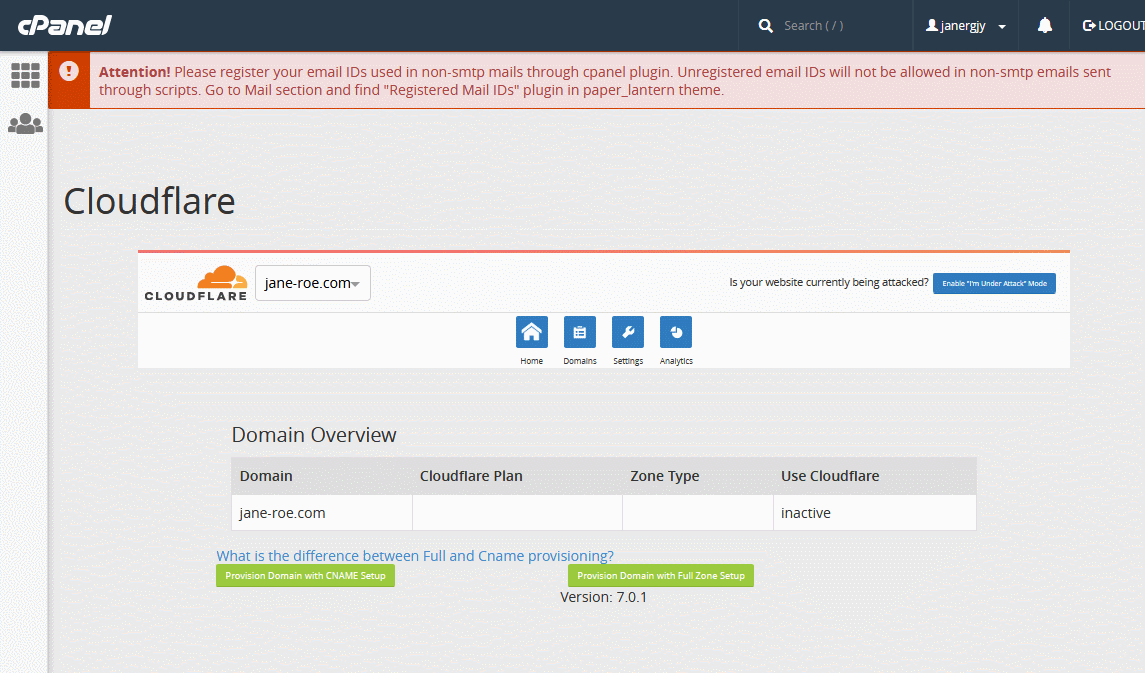Click the Domain column header
The height and width of the screenshot is (673, 1145).
click(x=321, y=476)
